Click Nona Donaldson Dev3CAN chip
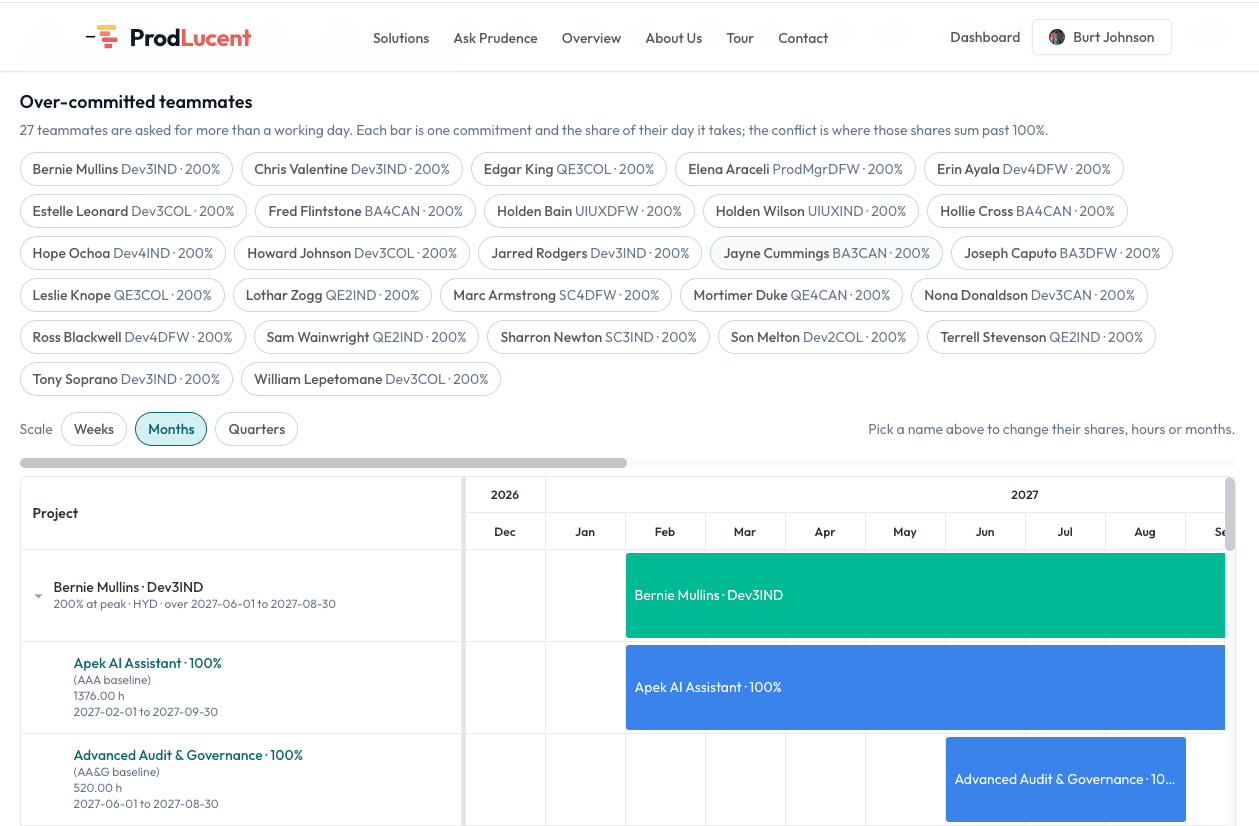Screen dimensions: 1259x826 tap(1029, 295)
